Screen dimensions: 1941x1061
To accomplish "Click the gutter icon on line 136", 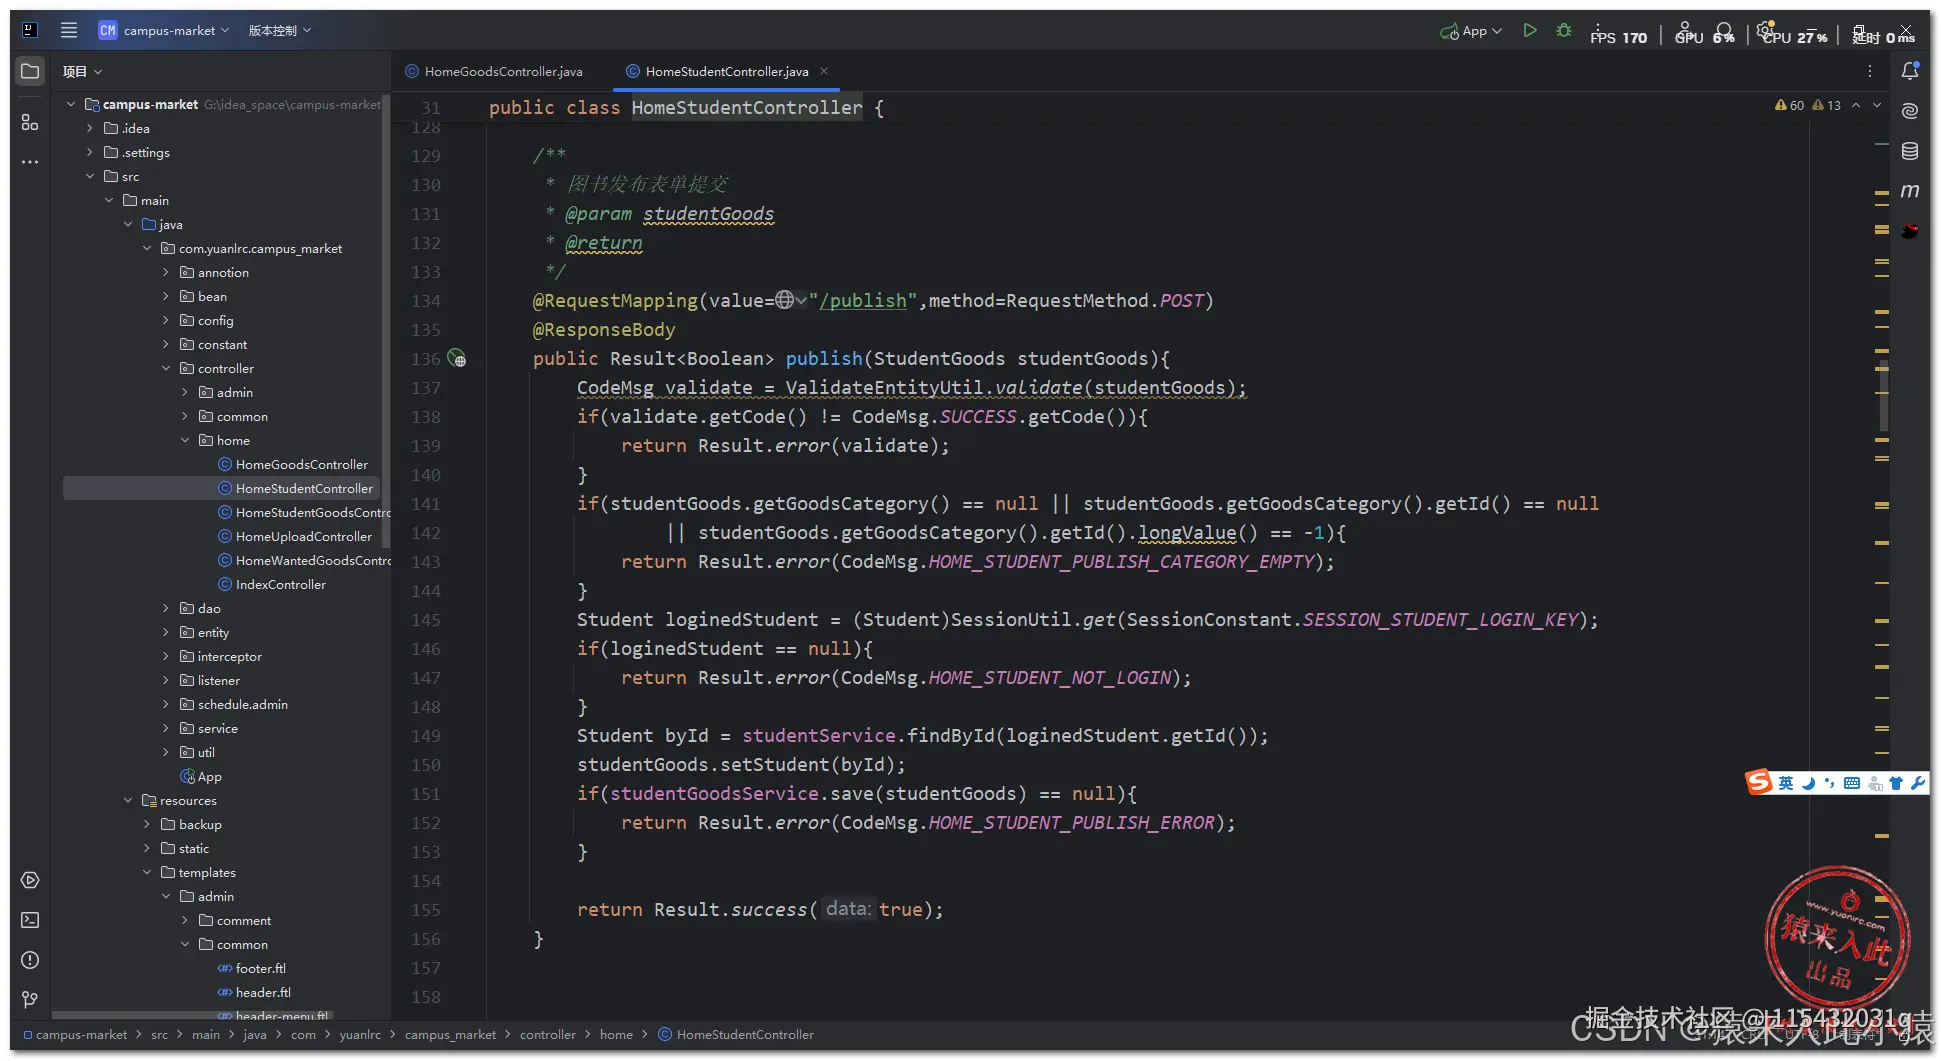I will coord(456,358).
